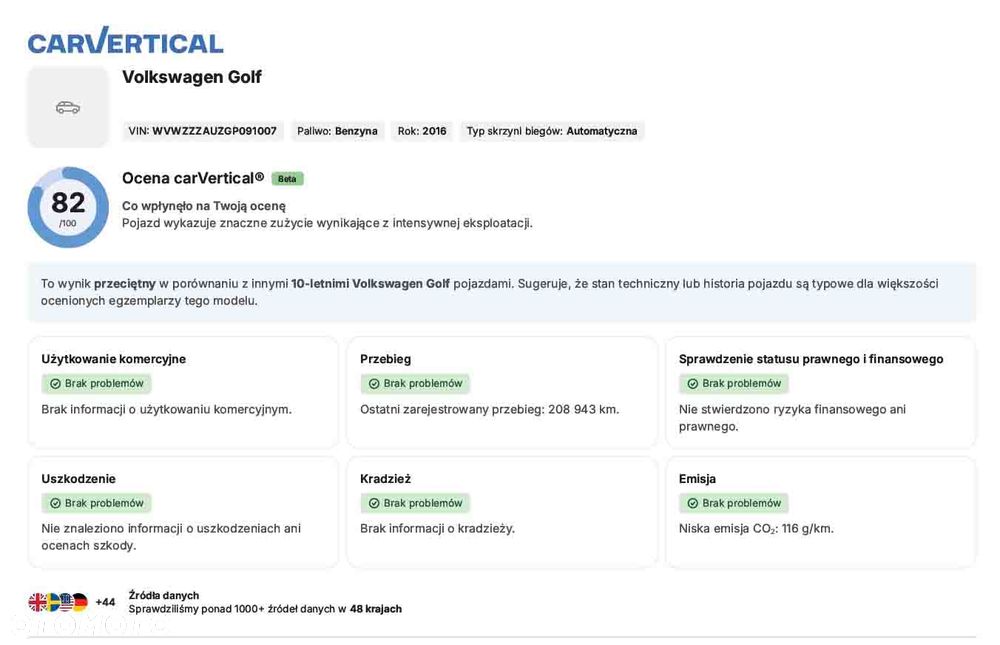Select the VIN WVWZZZAUZGP091007 chip
Image resolution: width=1000 pixels, height=645 pixels.
203,131
